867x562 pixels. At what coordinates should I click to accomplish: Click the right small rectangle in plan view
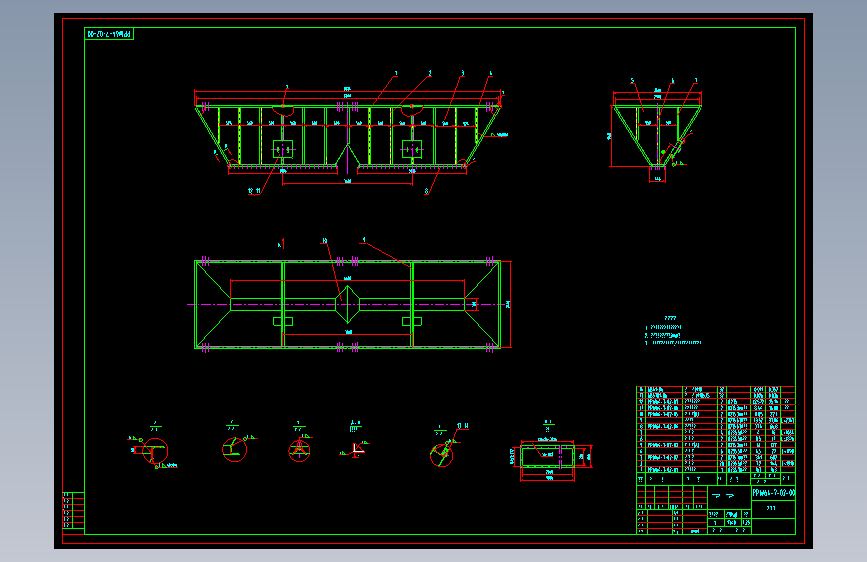pyautogui.click(x=412, y=321)
